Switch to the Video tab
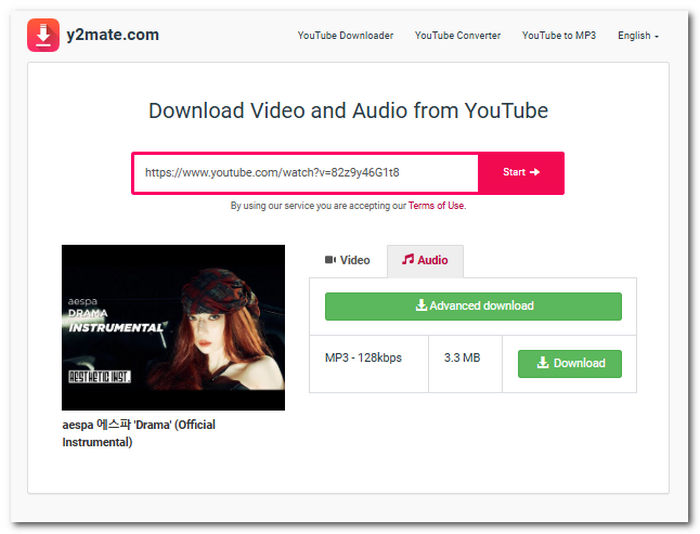Screen dimensions: 700x534 (347, 260)
